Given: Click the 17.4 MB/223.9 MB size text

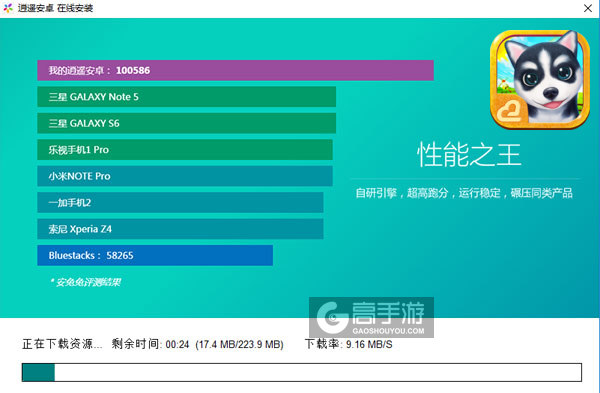Looking at the screenshot, I should tap(239, 344).
